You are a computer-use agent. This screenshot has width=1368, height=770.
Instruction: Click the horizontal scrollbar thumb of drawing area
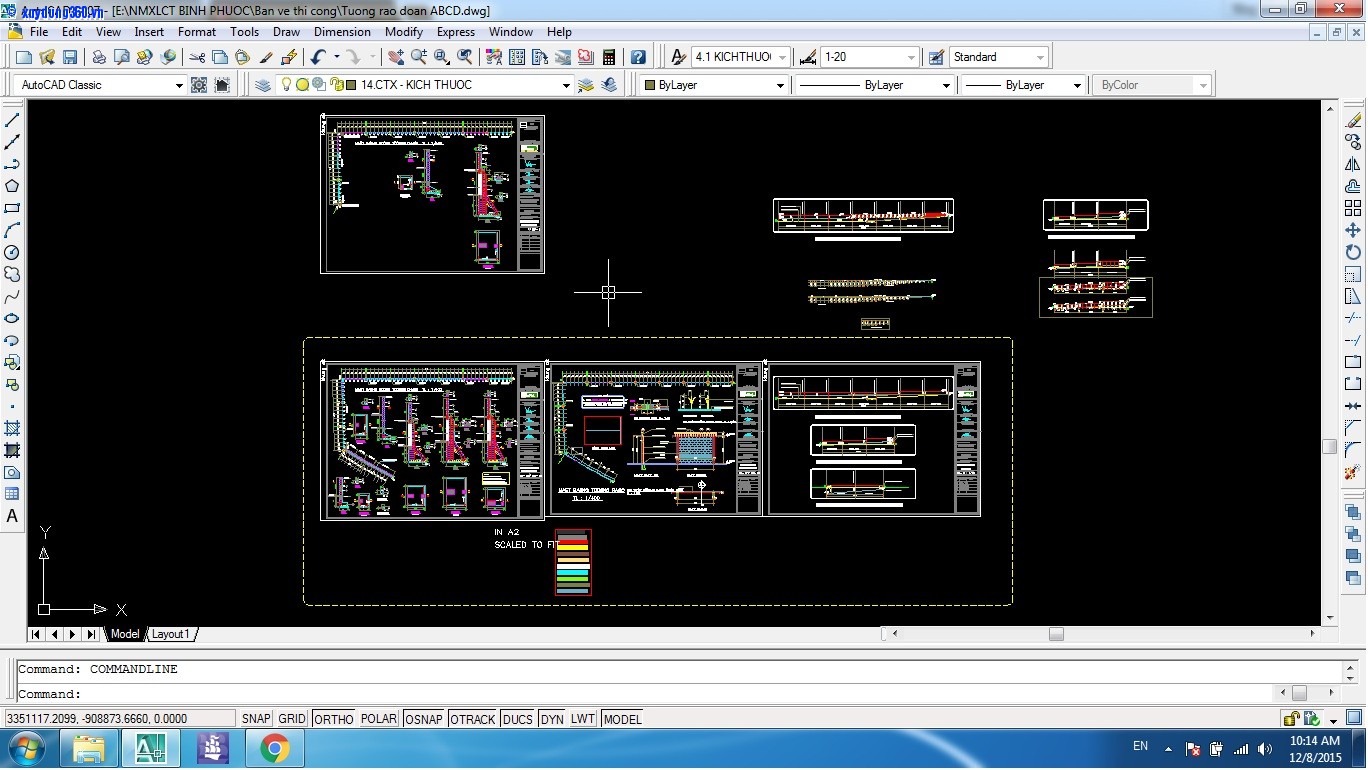coord(1056,634)
